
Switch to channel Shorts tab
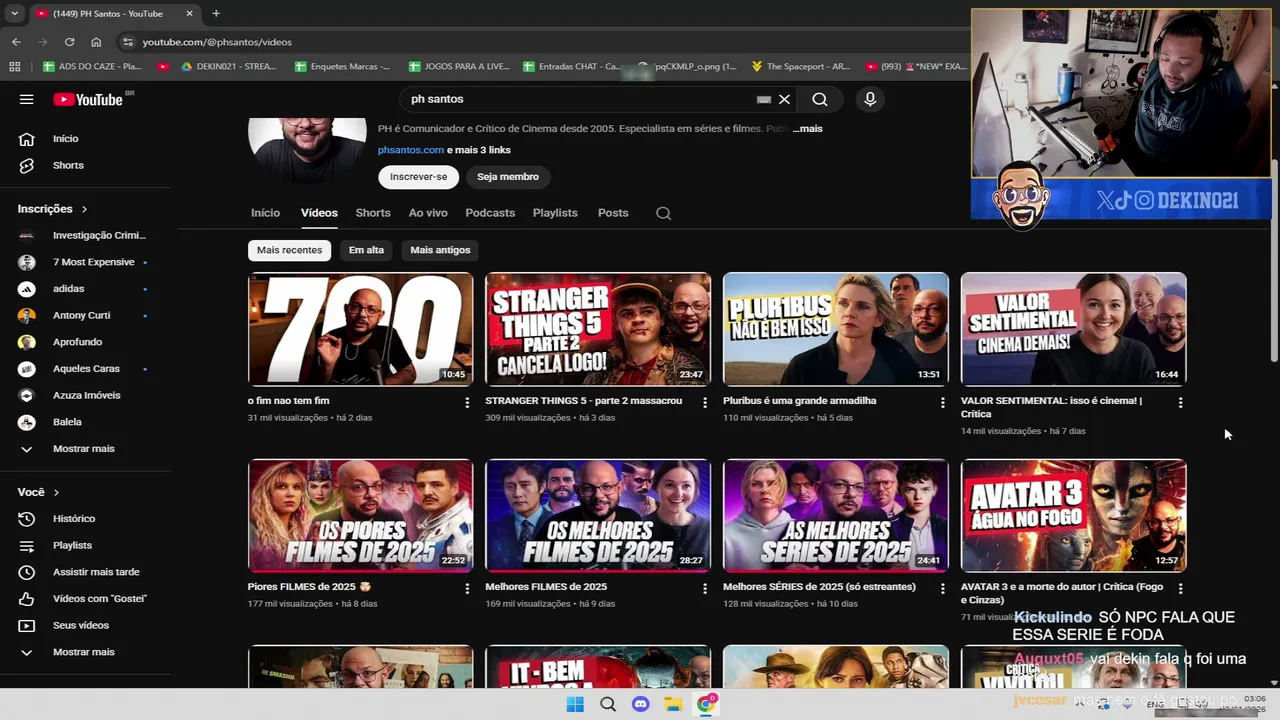click(373, 213)
